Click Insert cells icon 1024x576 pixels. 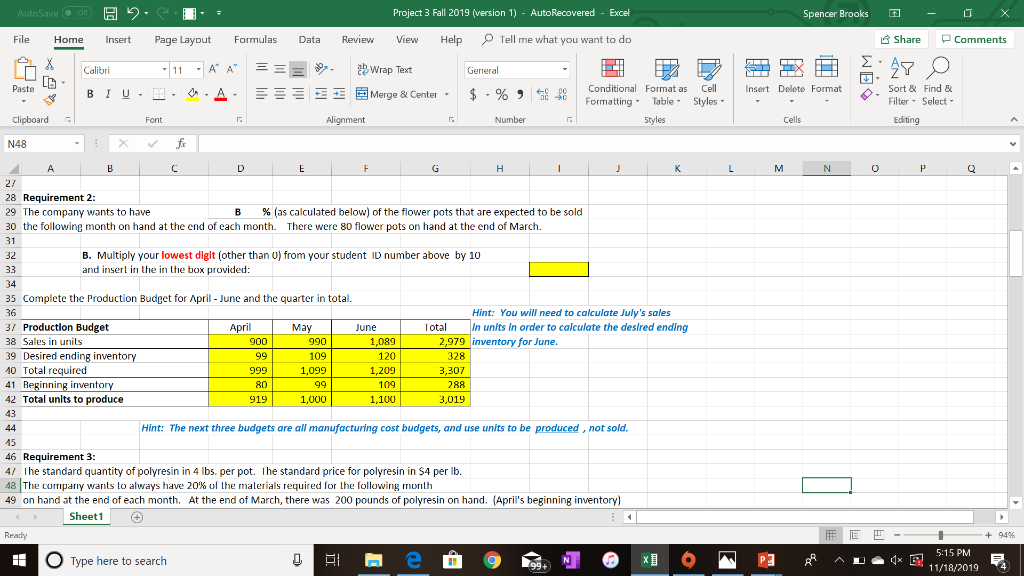[x=757, y=67]
